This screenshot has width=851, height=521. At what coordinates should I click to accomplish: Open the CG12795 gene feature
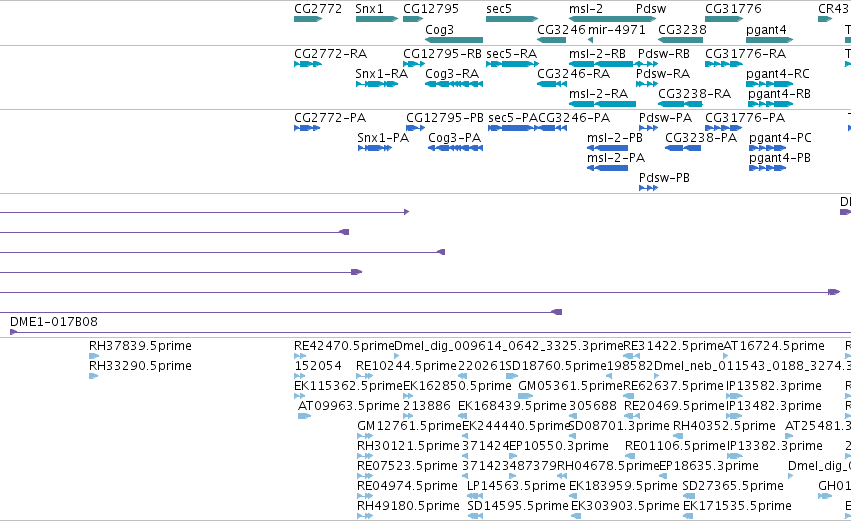point(413,19)
